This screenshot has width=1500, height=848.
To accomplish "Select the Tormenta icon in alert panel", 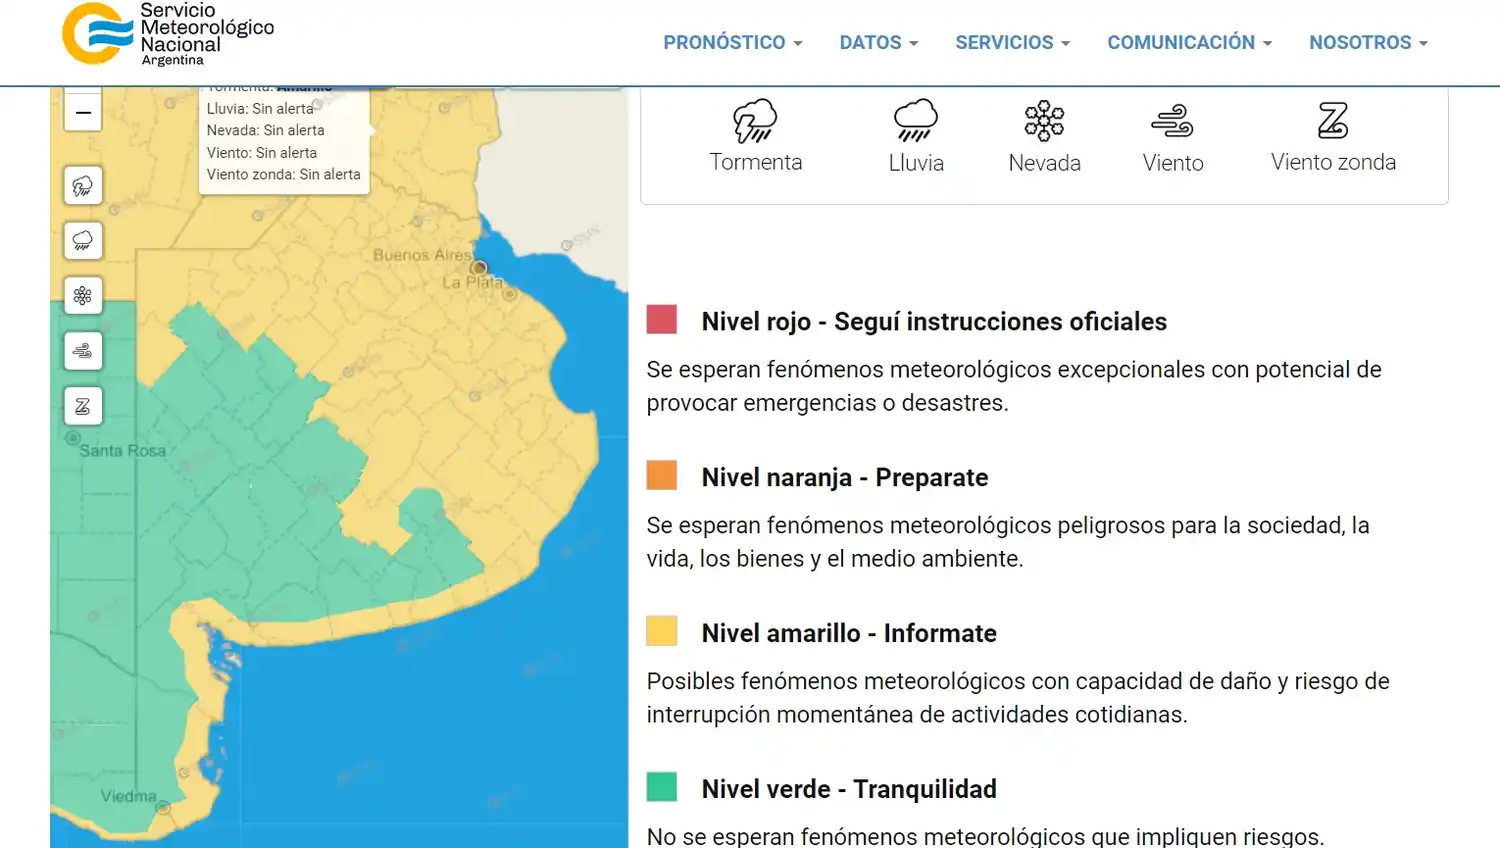I will point(755,121).
